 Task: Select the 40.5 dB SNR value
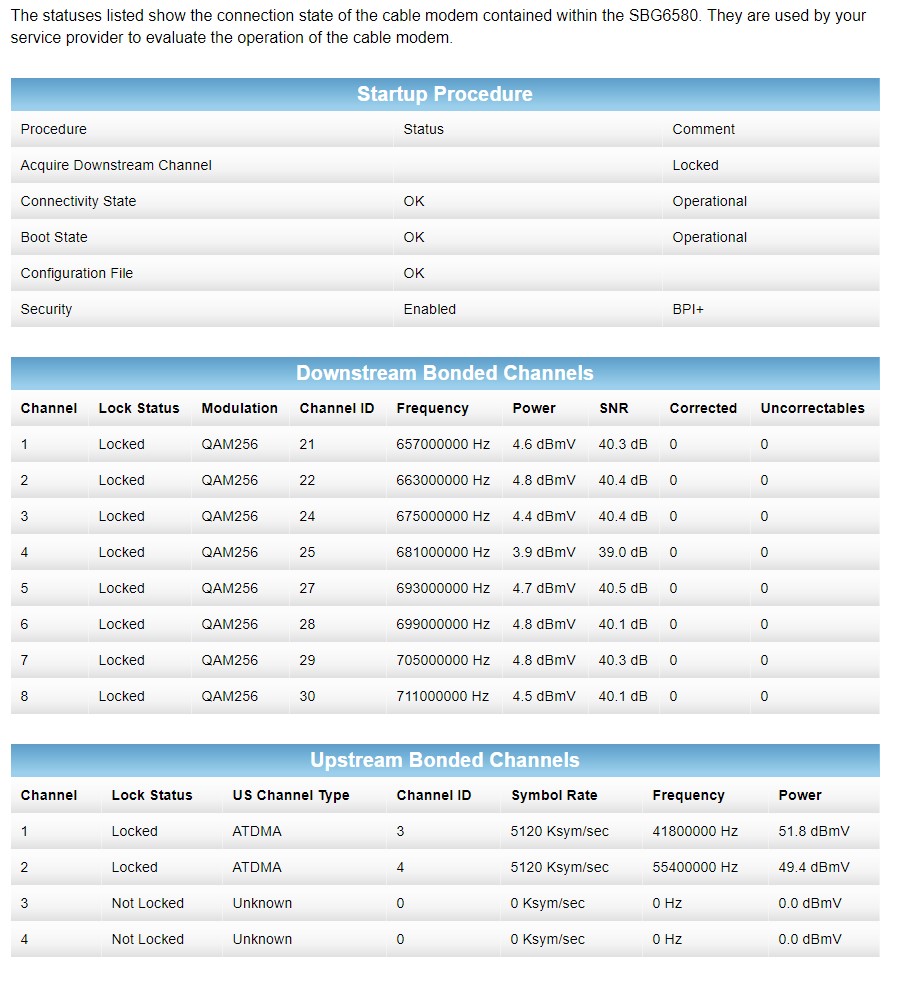pyautogui.click(x=623, y=588)
